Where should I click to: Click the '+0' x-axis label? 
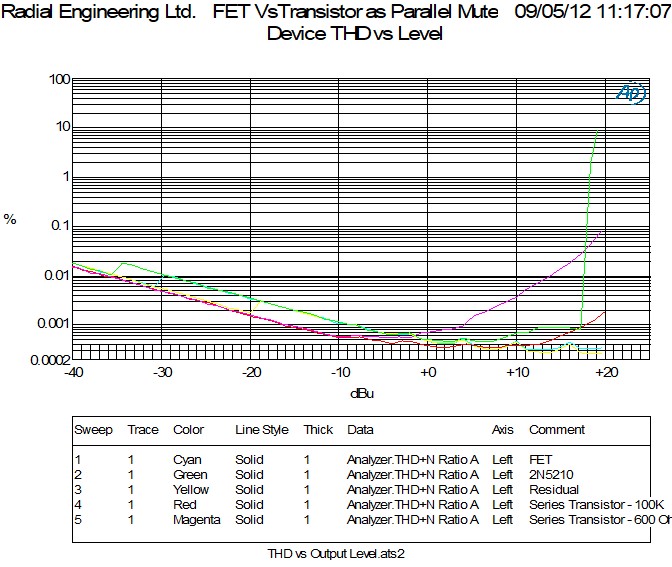point(428,372)
